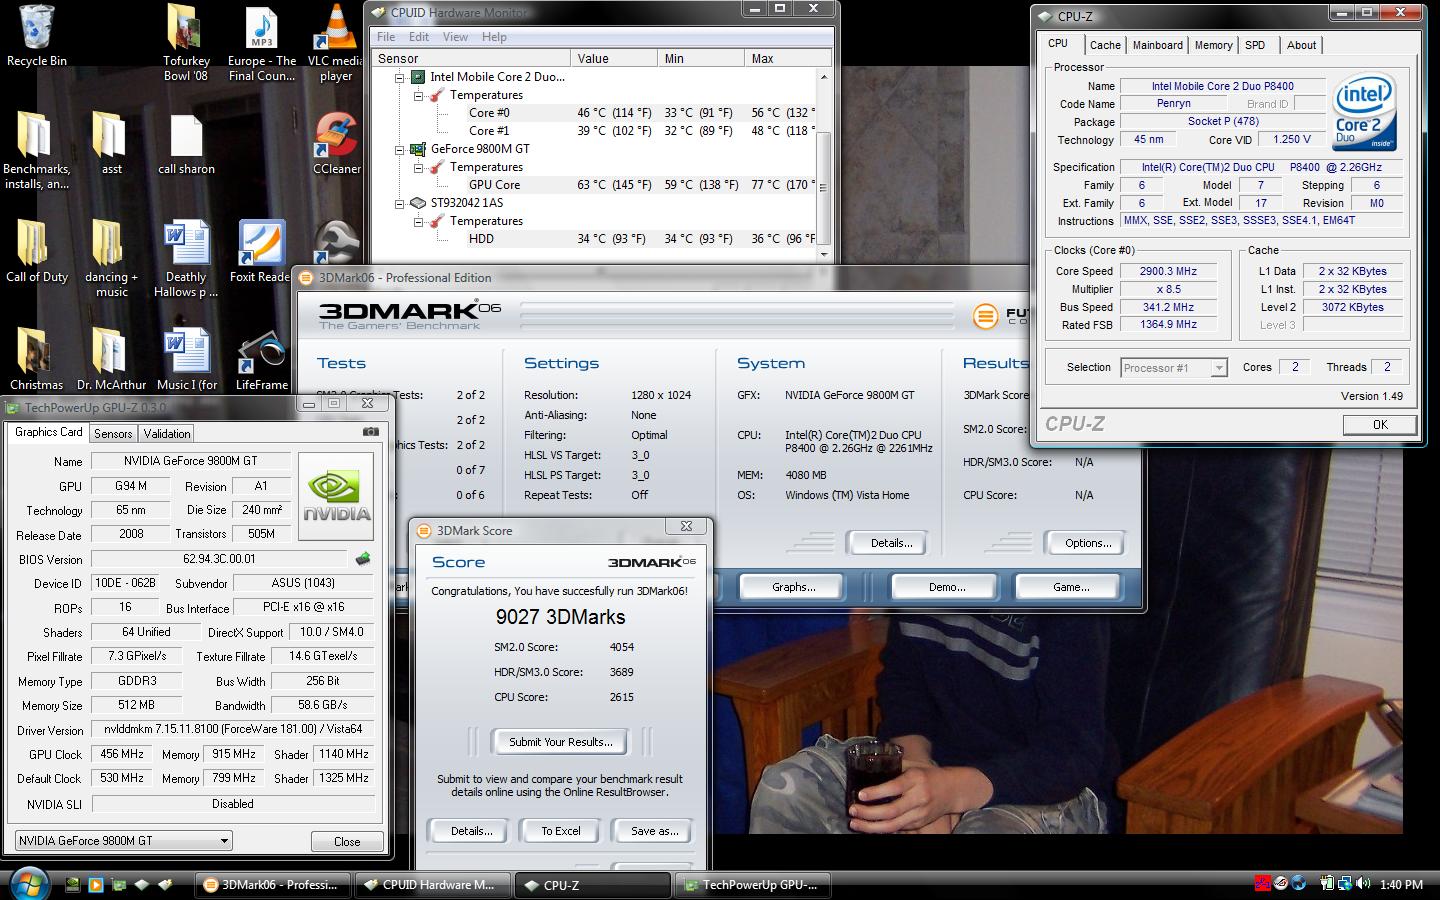Open the GPU selection dropdown in GPU-Z

pos(224,841)
